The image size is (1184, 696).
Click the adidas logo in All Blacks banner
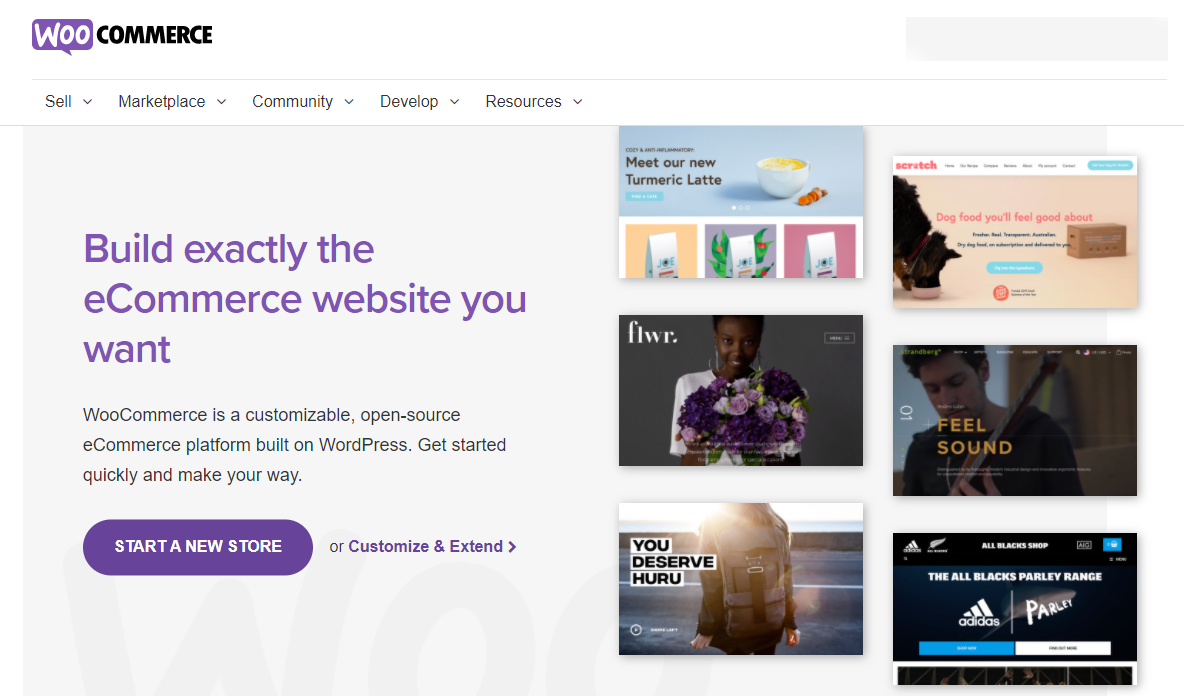pyautogui.click(x=977, y=612)
